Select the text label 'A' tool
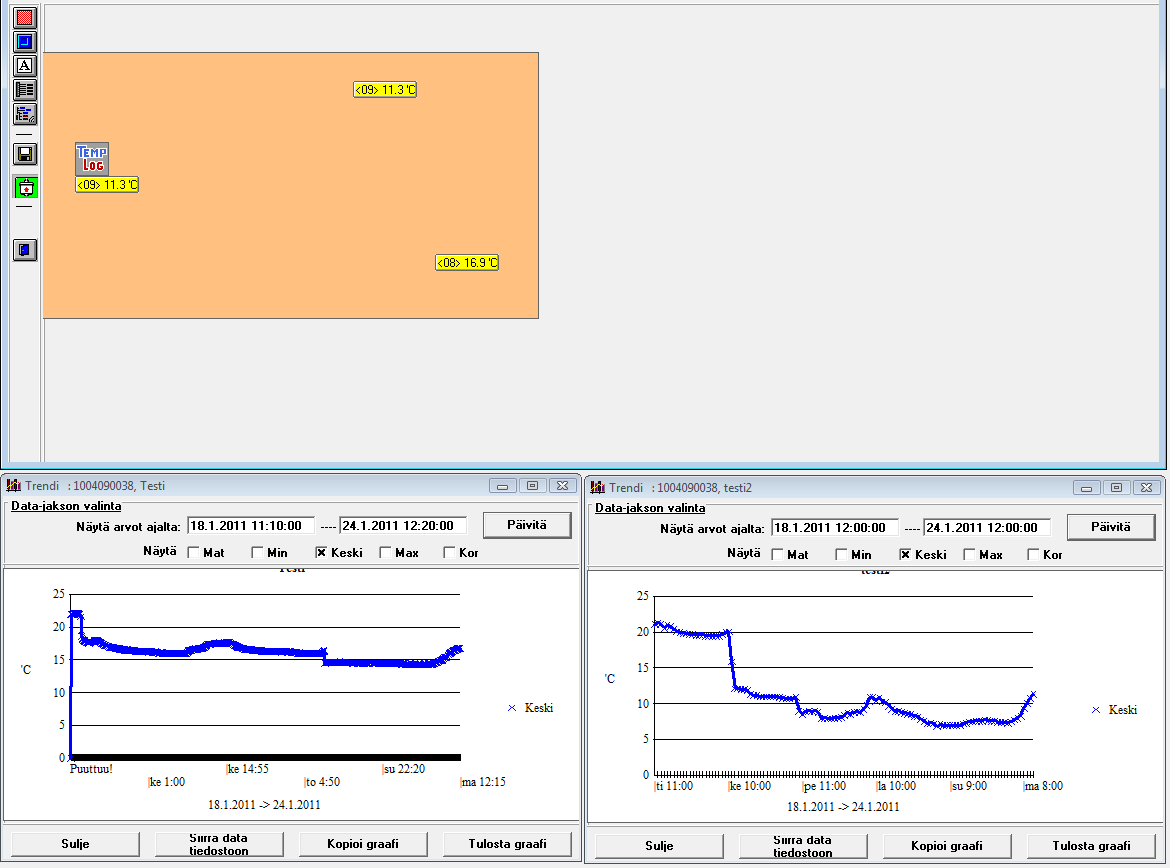Image resolution: width=1170 pixels, height=868 pixels. (x=25, y=66)
